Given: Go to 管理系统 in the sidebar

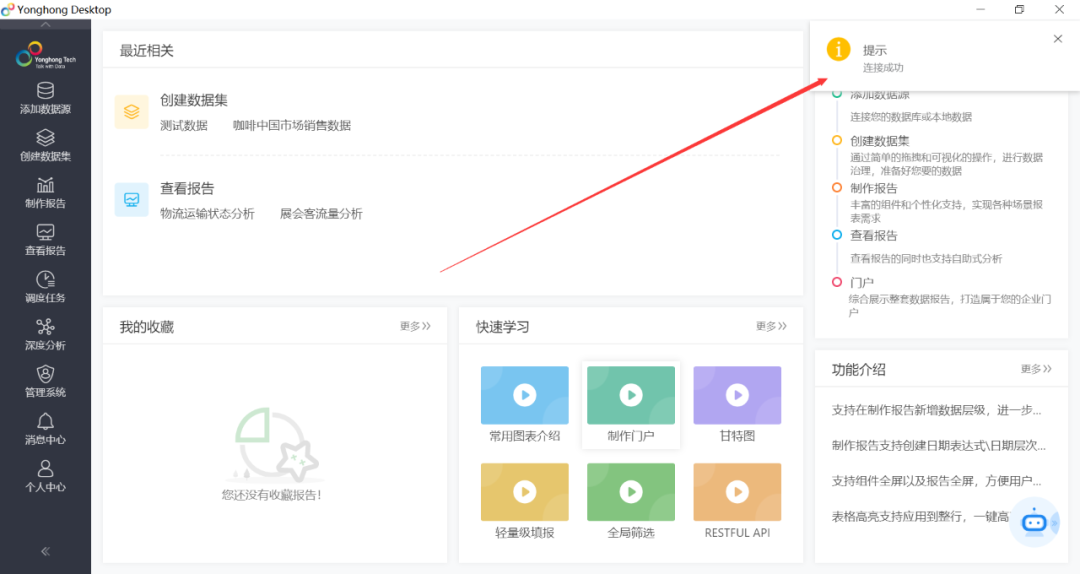Looking at the screenshot, I should (x=45, y=381).
